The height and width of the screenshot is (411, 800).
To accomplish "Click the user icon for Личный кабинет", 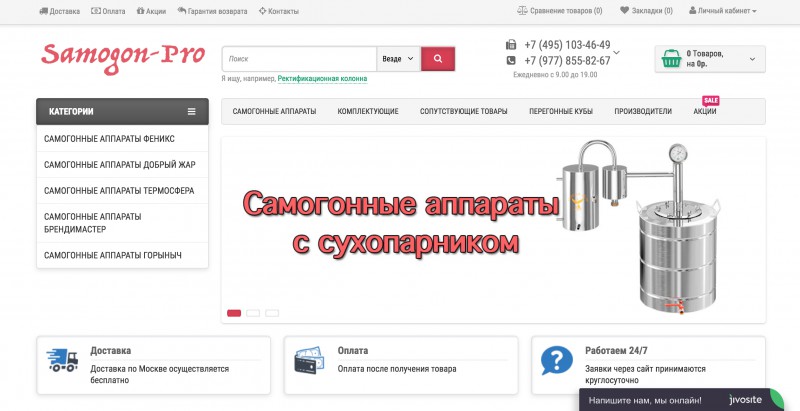I will tap(692, 10).
